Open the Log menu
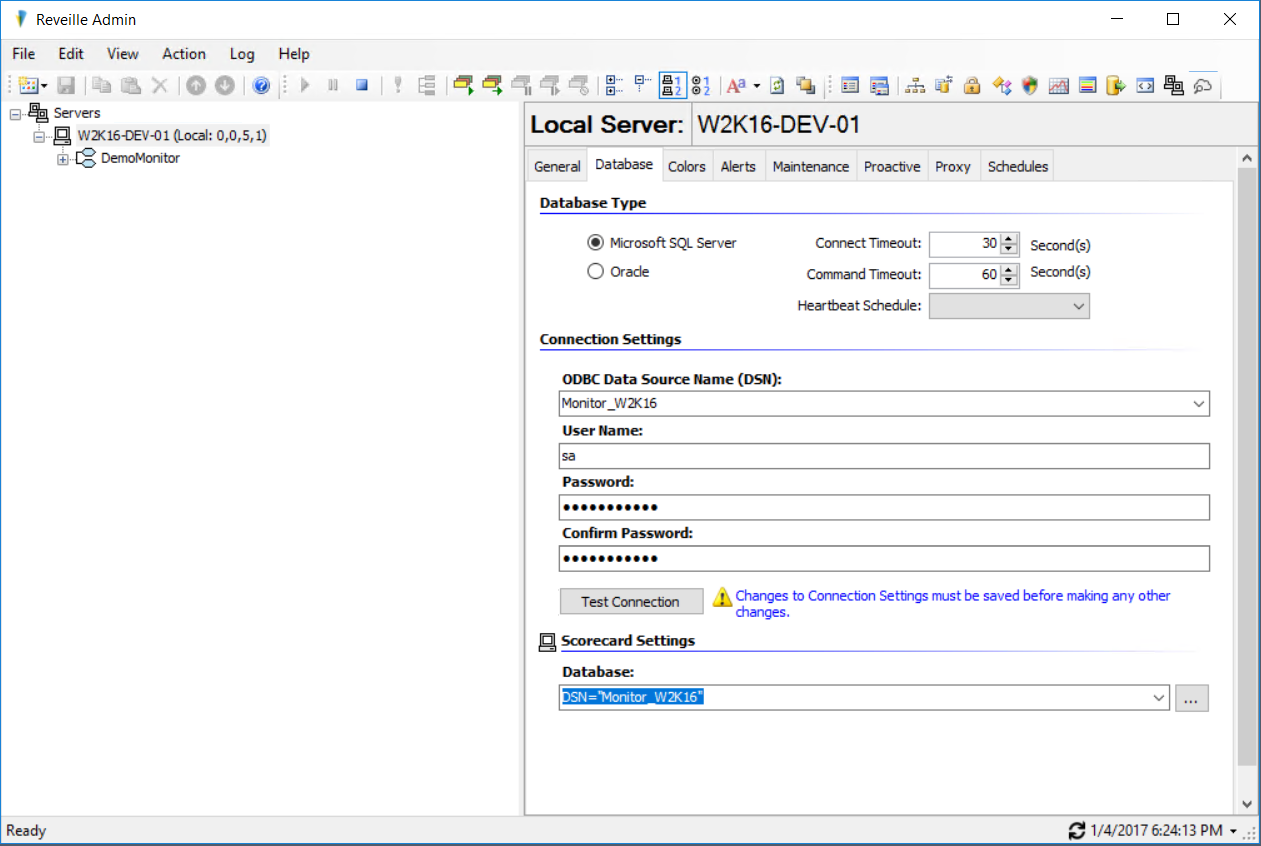Screen dimensions: 1261x846 (x=242, y=54)
